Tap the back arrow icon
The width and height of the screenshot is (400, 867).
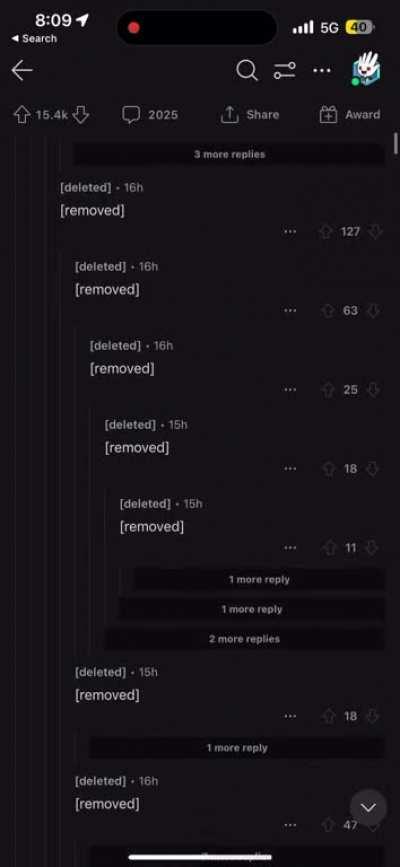[x=22, y=71]
